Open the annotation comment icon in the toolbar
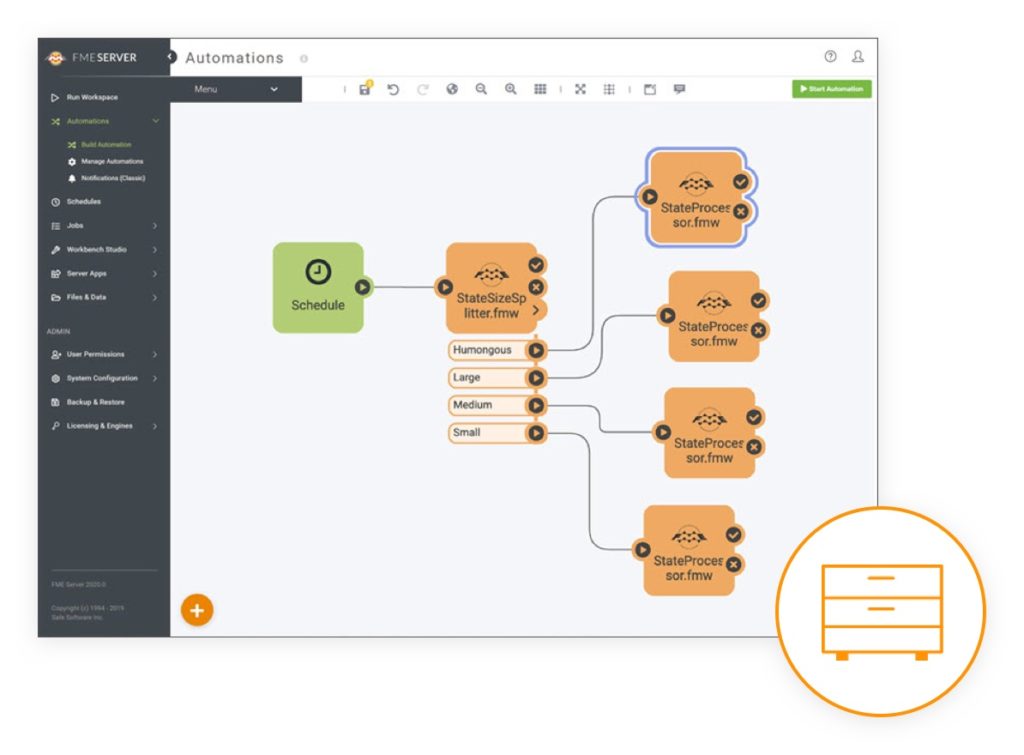 (x=678, y=89)
